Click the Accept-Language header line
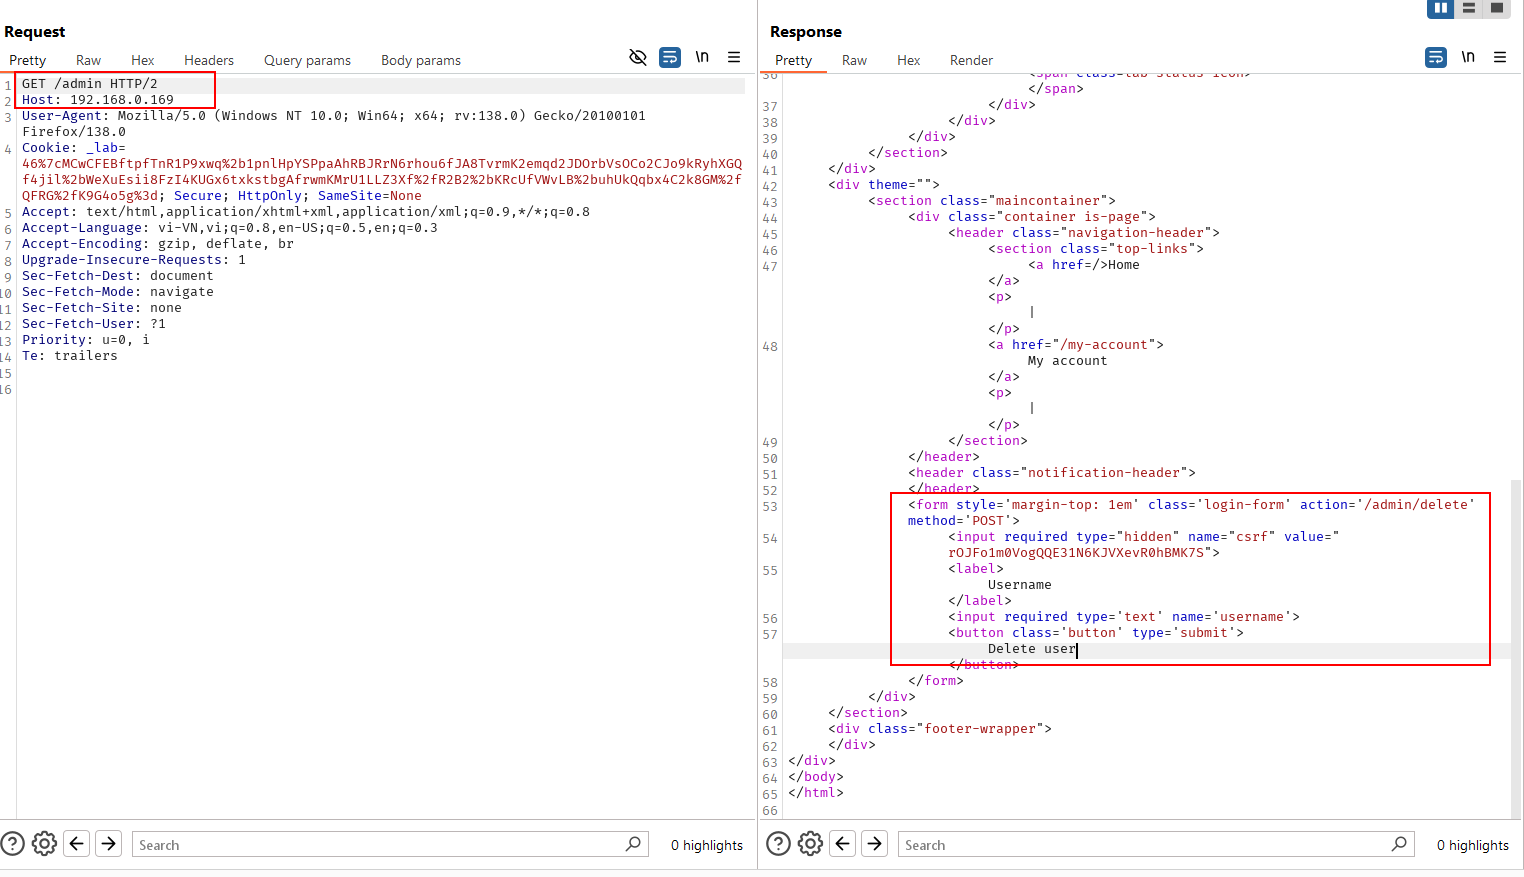The width and height of the screenshot is (1524, 877). click(230, 228)
